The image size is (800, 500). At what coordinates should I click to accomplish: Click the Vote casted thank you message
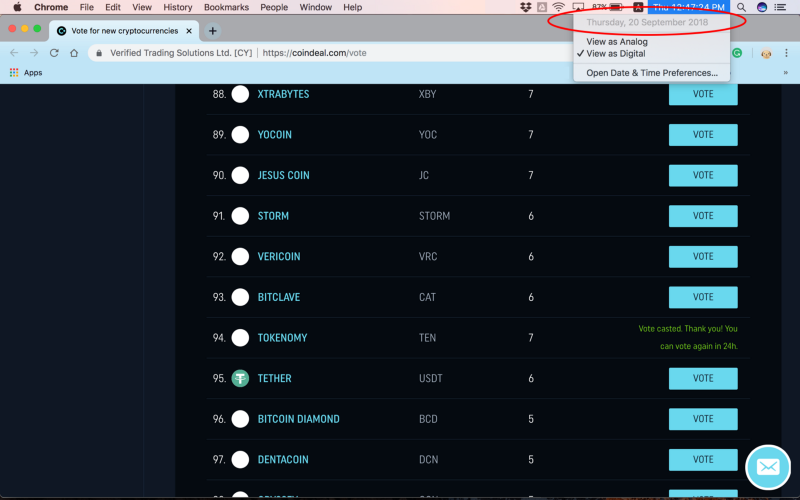click(x=688, y=337)
